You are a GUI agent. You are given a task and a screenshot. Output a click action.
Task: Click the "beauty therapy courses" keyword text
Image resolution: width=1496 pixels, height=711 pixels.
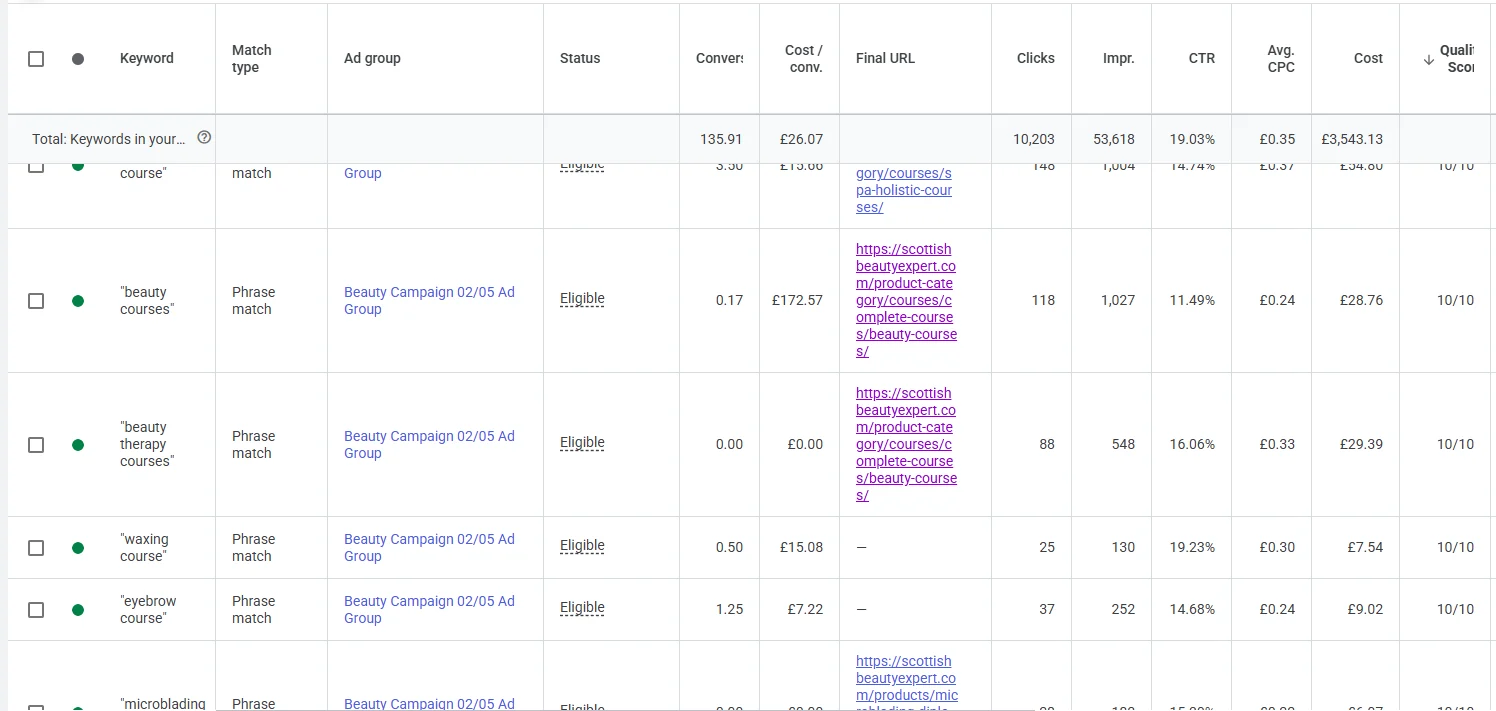pos(147,445)
